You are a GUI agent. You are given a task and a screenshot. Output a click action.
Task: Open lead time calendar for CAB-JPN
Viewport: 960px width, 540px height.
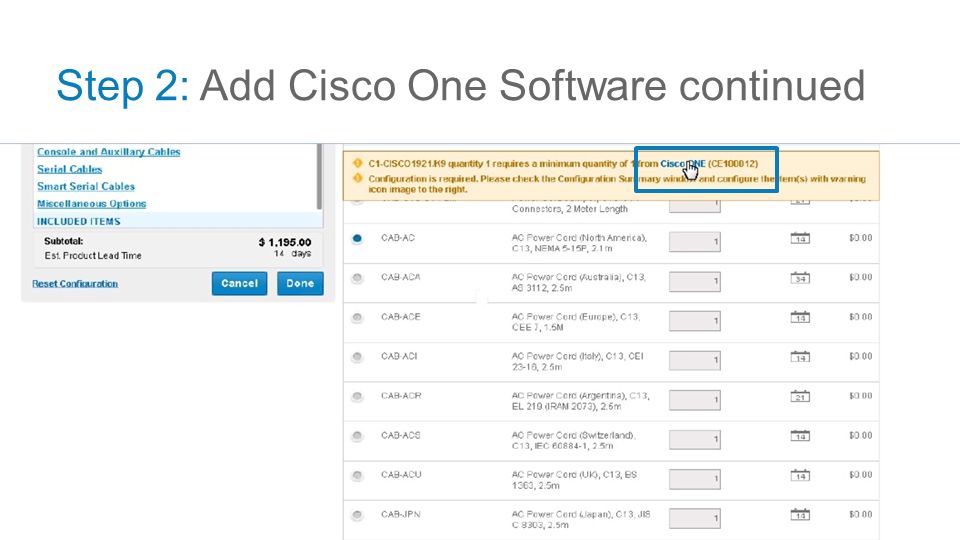800,514
